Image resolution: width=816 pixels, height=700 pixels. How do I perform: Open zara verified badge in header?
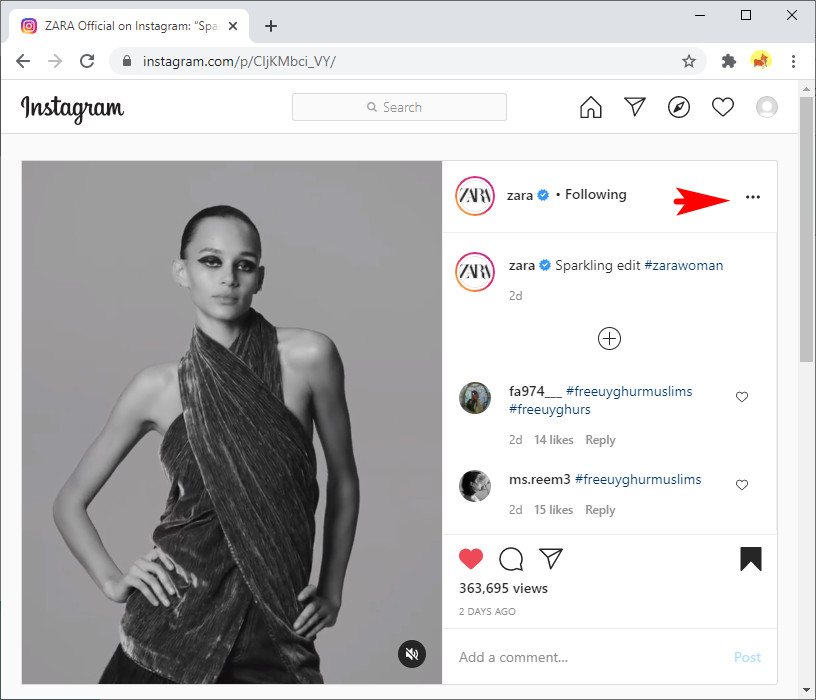pos(543,195)
